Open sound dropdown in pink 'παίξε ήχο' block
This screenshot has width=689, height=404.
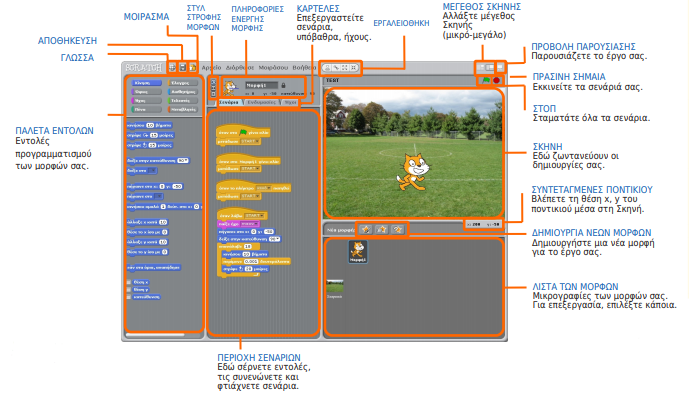[250, 224]
